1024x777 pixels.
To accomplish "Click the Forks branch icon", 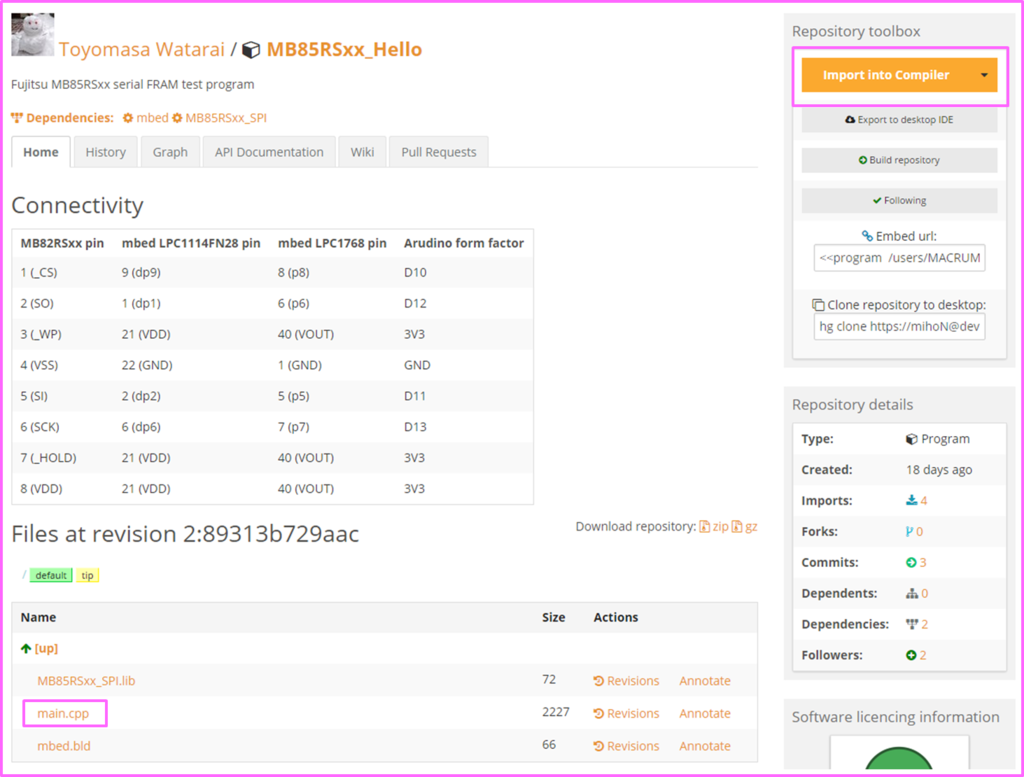I will coord(909,532).
